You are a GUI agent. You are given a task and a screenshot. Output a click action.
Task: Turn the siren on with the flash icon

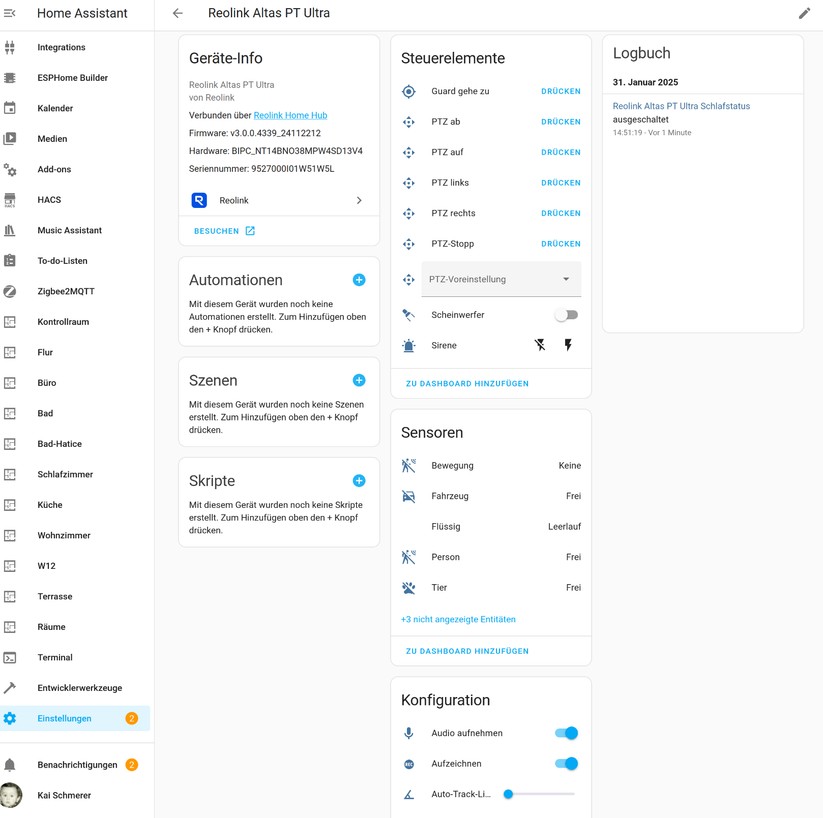[x=568, y=345]
